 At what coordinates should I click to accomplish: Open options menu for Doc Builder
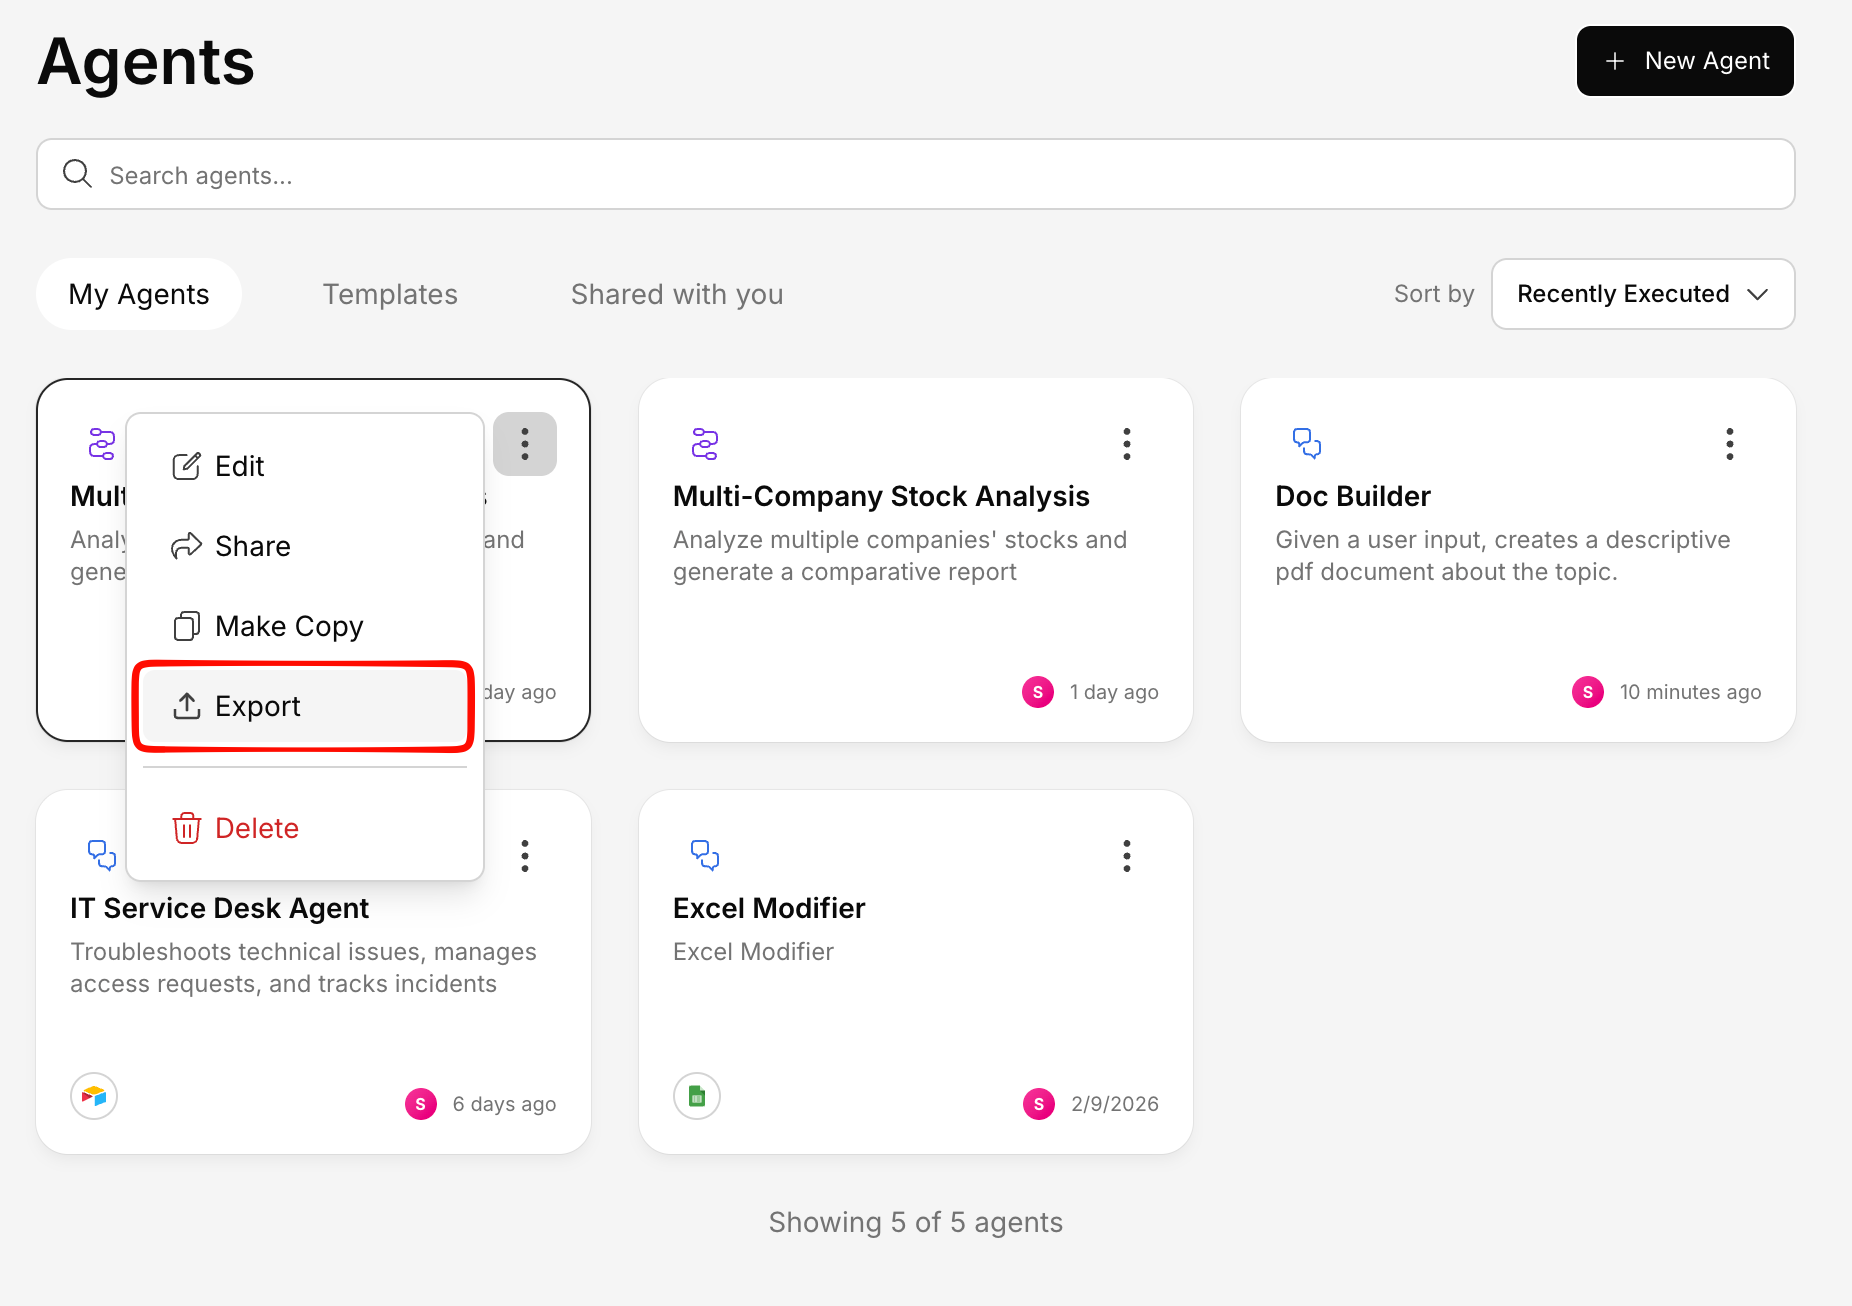[1729, 444]
